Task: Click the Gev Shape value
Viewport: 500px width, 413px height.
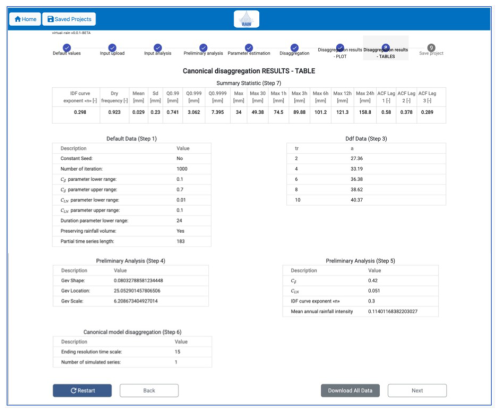Action: [138, 280]
